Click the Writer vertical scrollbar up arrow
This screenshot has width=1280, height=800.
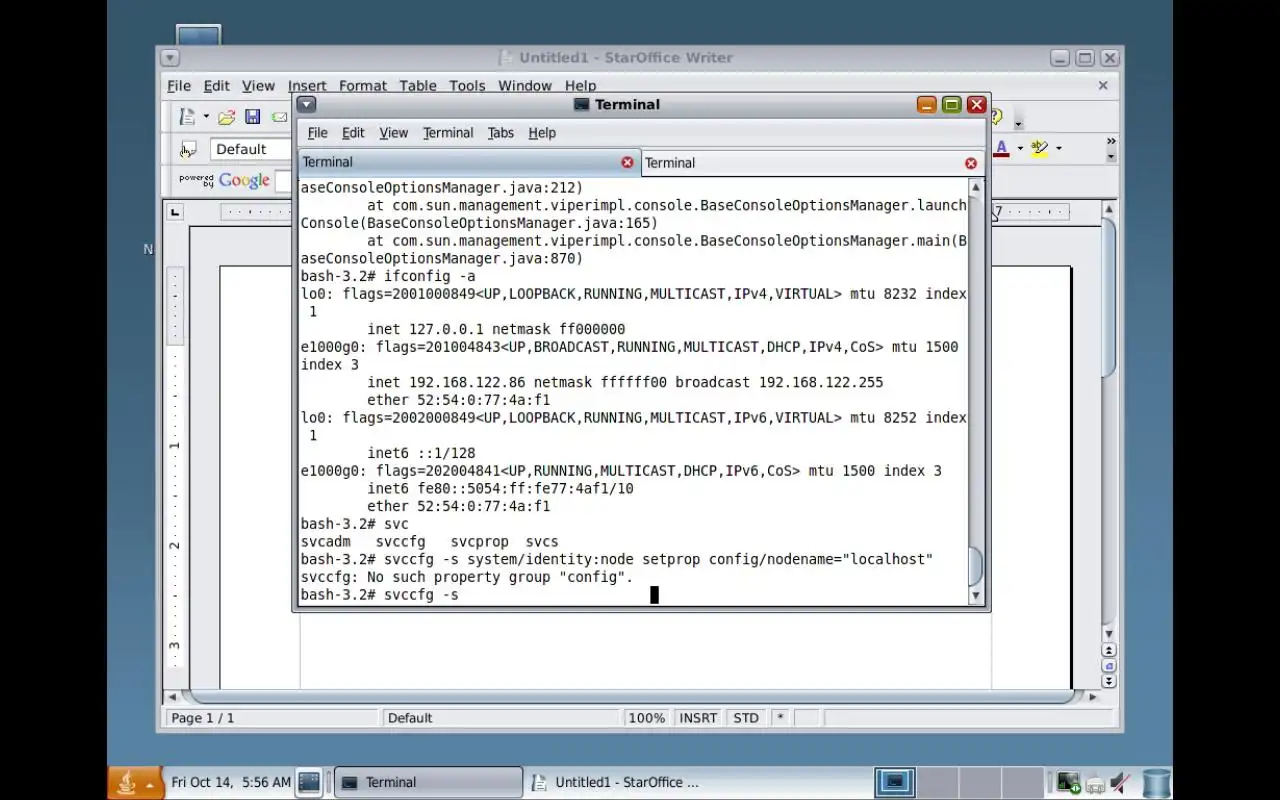(x=1108, y=210)
